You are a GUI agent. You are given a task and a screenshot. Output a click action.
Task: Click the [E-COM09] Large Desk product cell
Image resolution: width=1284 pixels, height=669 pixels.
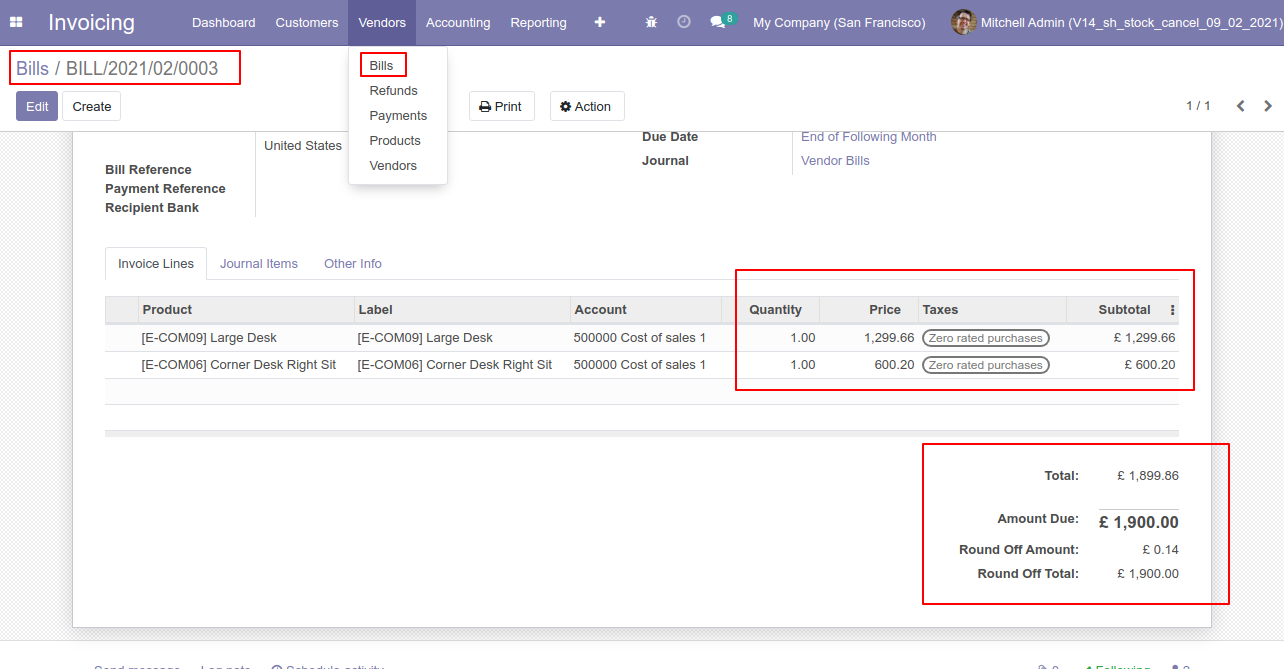point(246,338)
